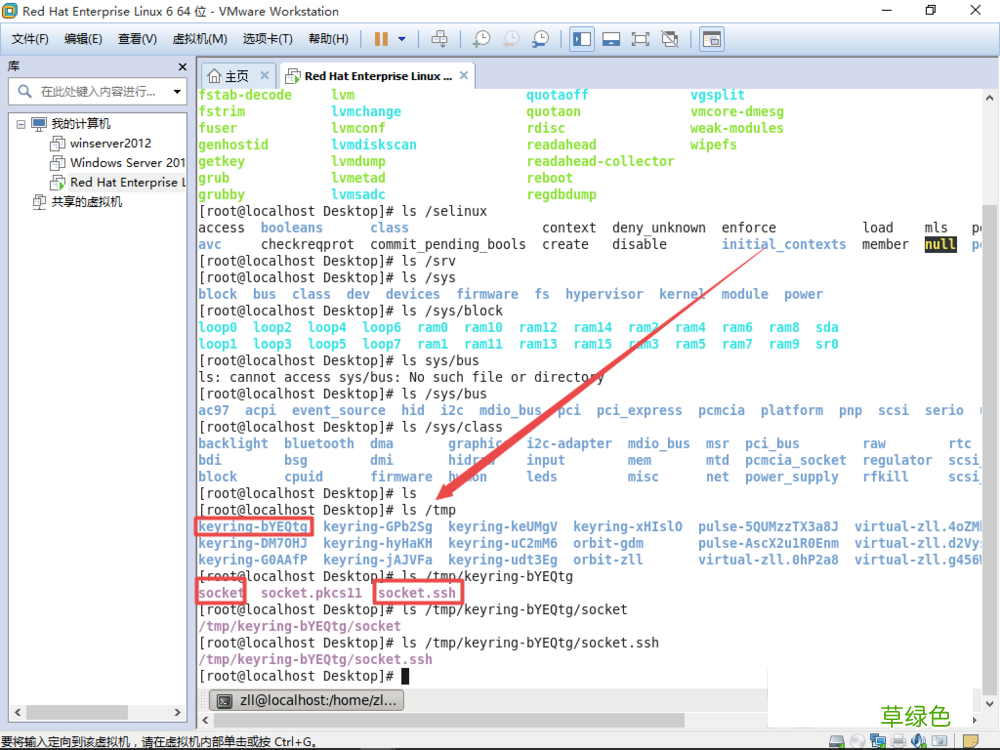1000x750 pixels.
Task: Enter full screen mode
Action: (638, 39)
